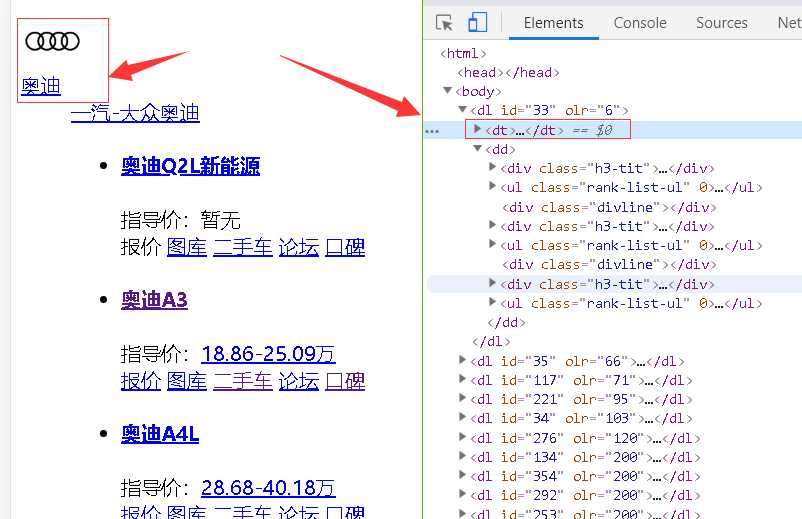Screen dimensions: 802x519
Task: Expand the second ul class="rank-list-ul" node
Action: 492,244
